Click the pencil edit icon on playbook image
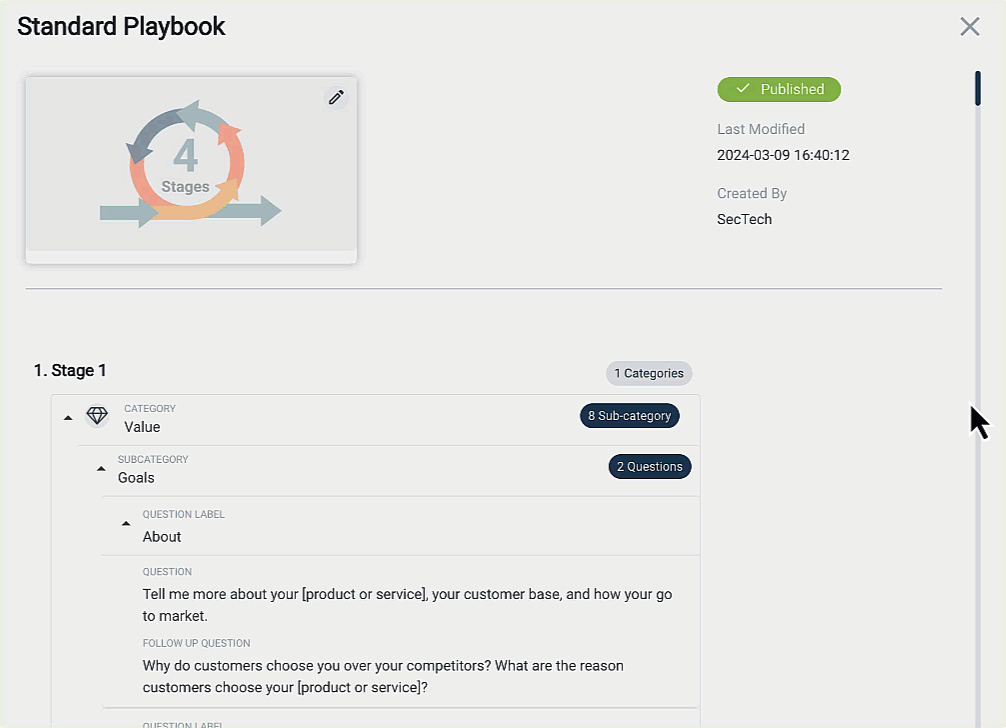This screenshot has height=728, width=1006. click(x=336, y=97)
